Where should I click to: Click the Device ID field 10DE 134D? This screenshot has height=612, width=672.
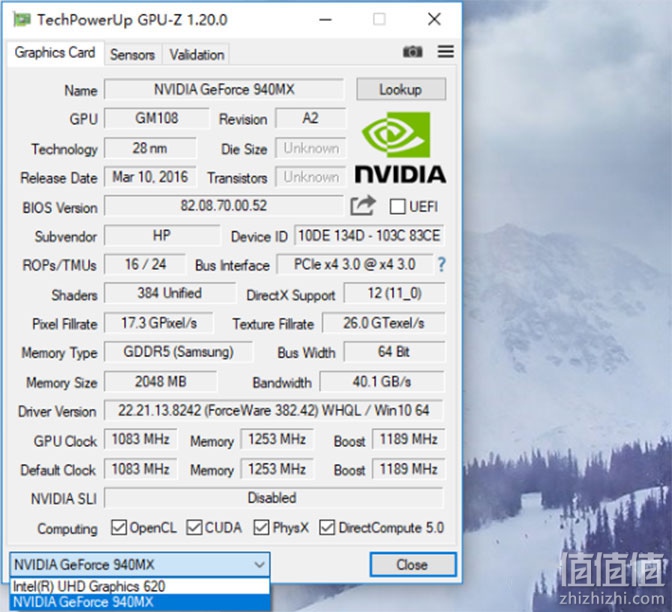[369, 236]
